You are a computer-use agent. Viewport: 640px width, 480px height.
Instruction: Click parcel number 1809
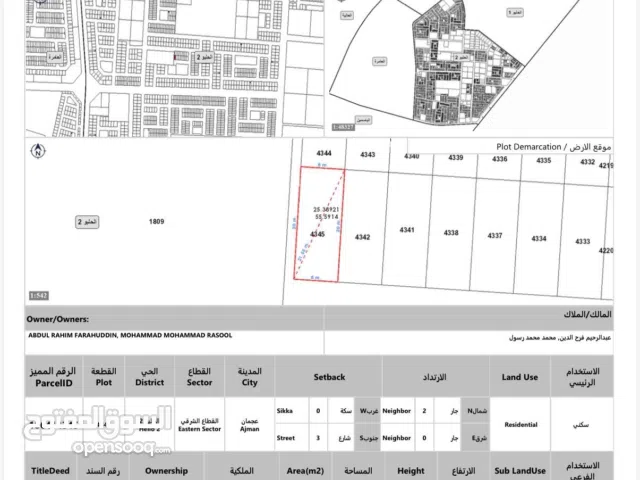[x=156, y=222]
